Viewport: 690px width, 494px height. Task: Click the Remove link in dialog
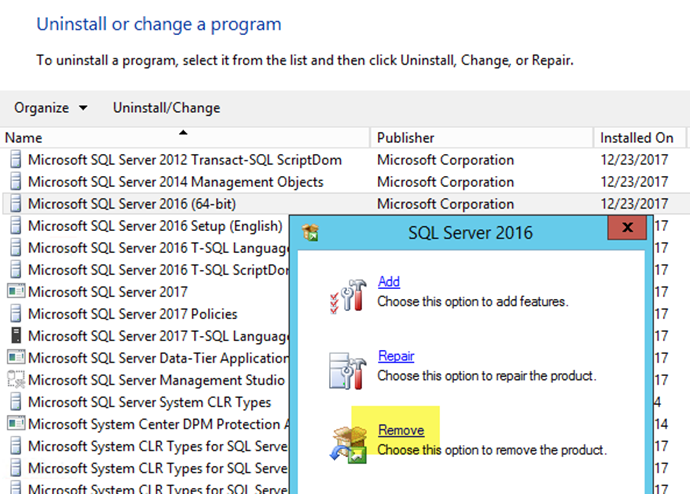coord(401,430)
